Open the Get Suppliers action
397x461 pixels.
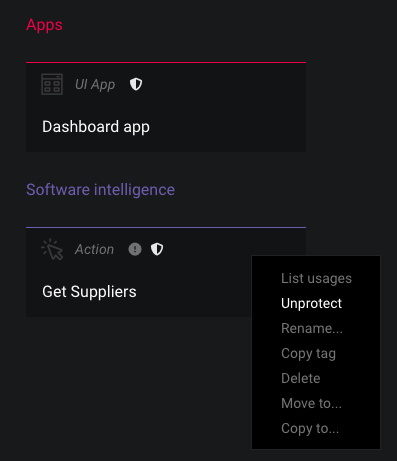pos(89,292)
